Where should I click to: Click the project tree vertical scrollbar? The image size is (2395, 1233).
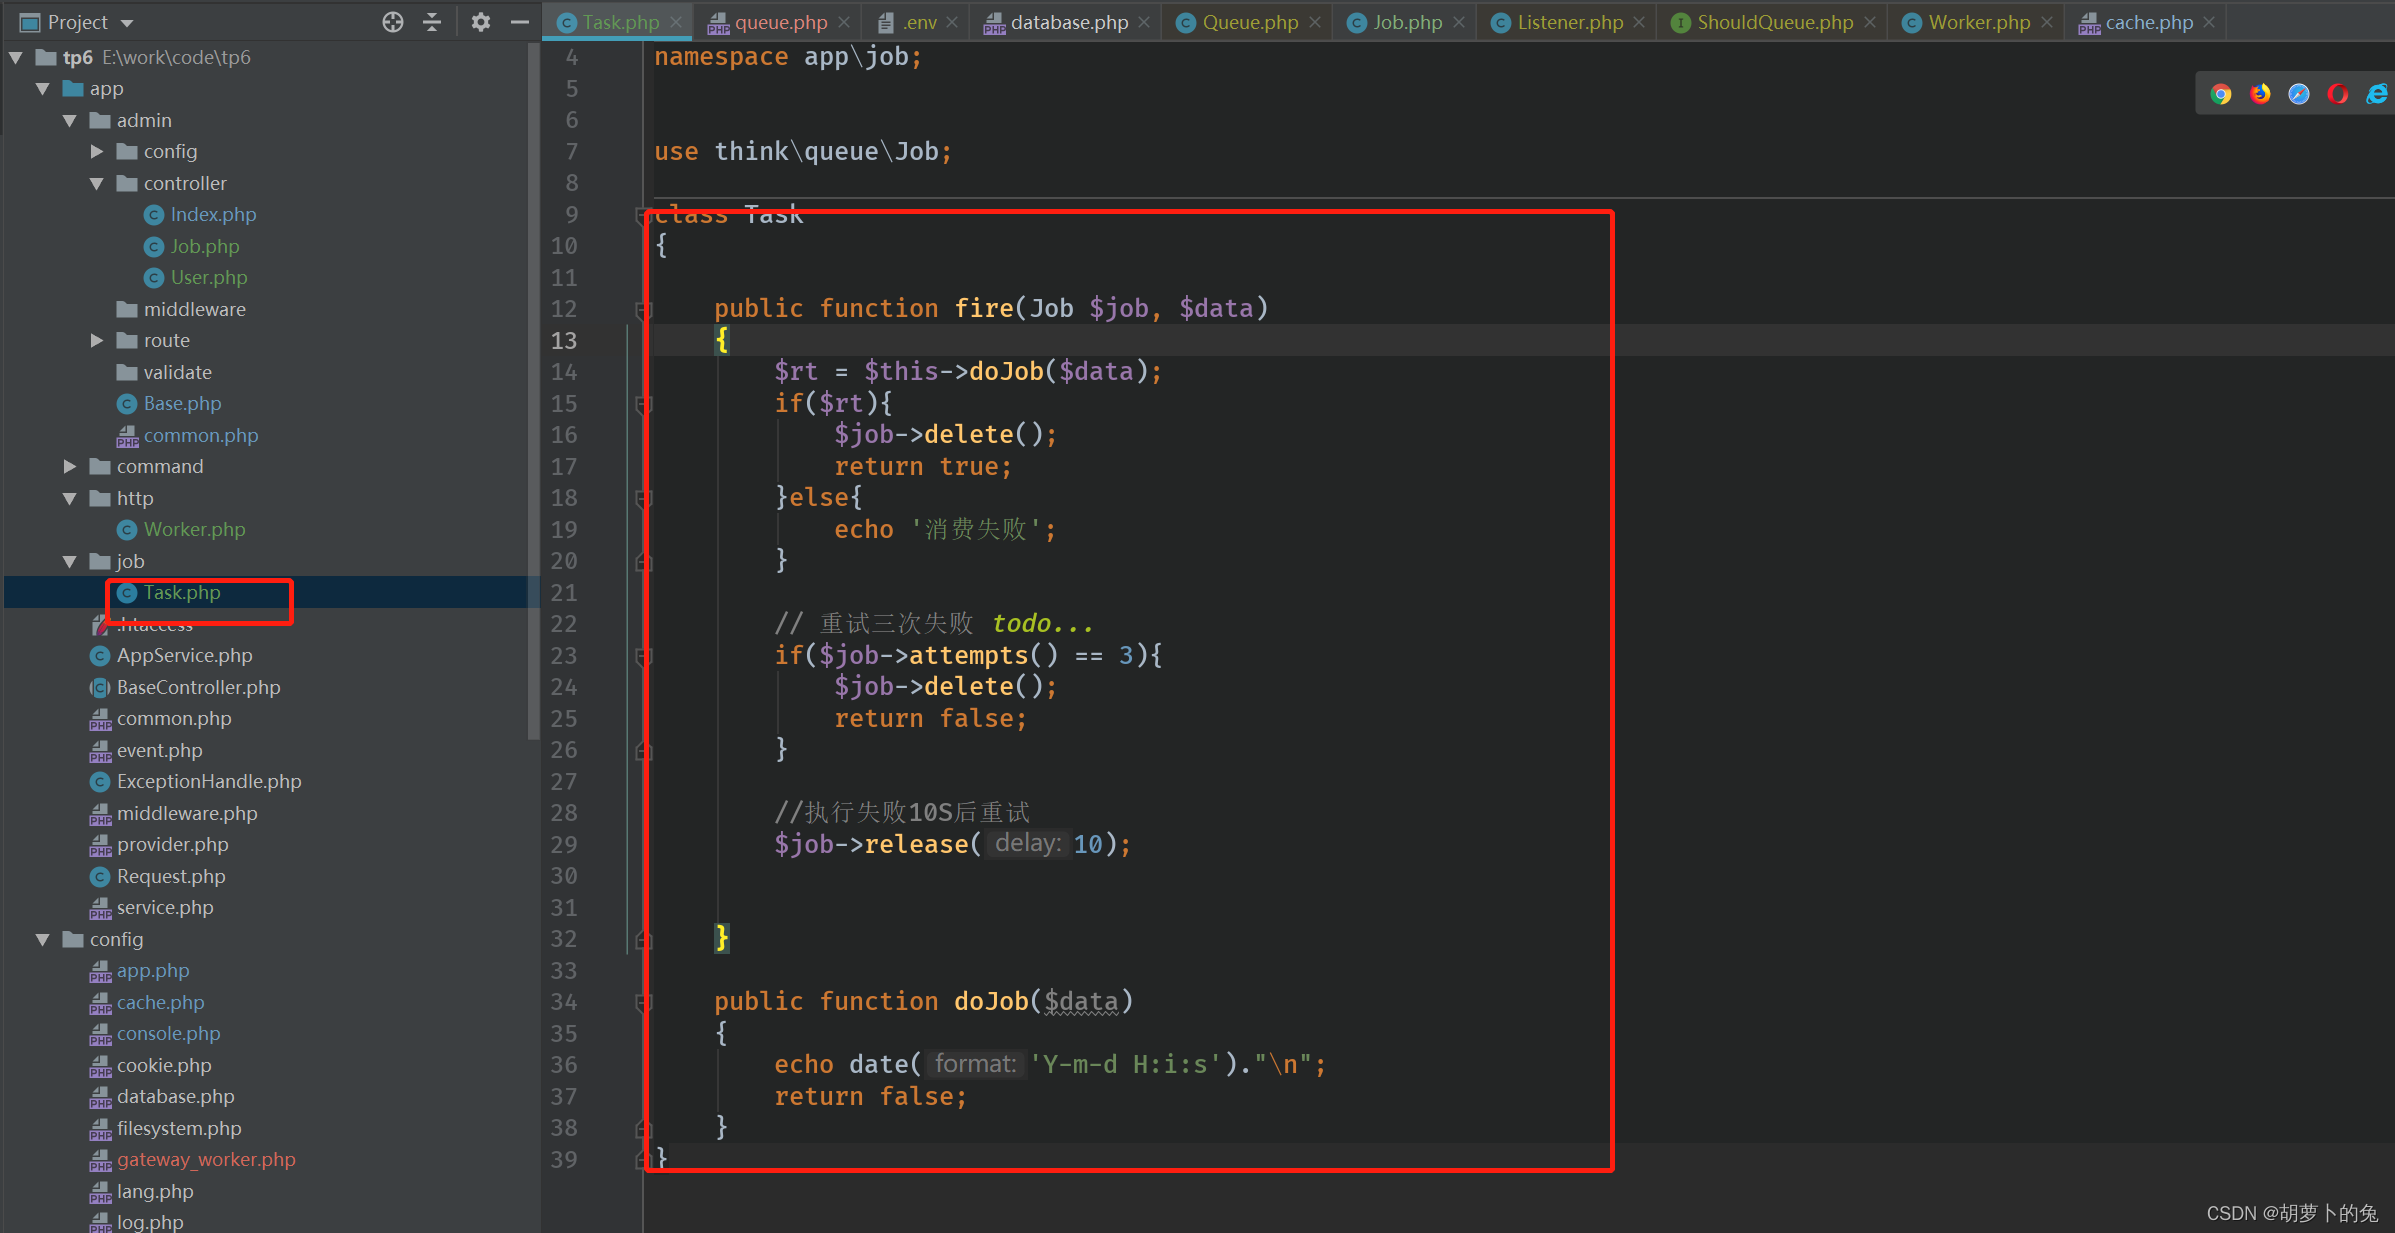(x=533, y=390)
